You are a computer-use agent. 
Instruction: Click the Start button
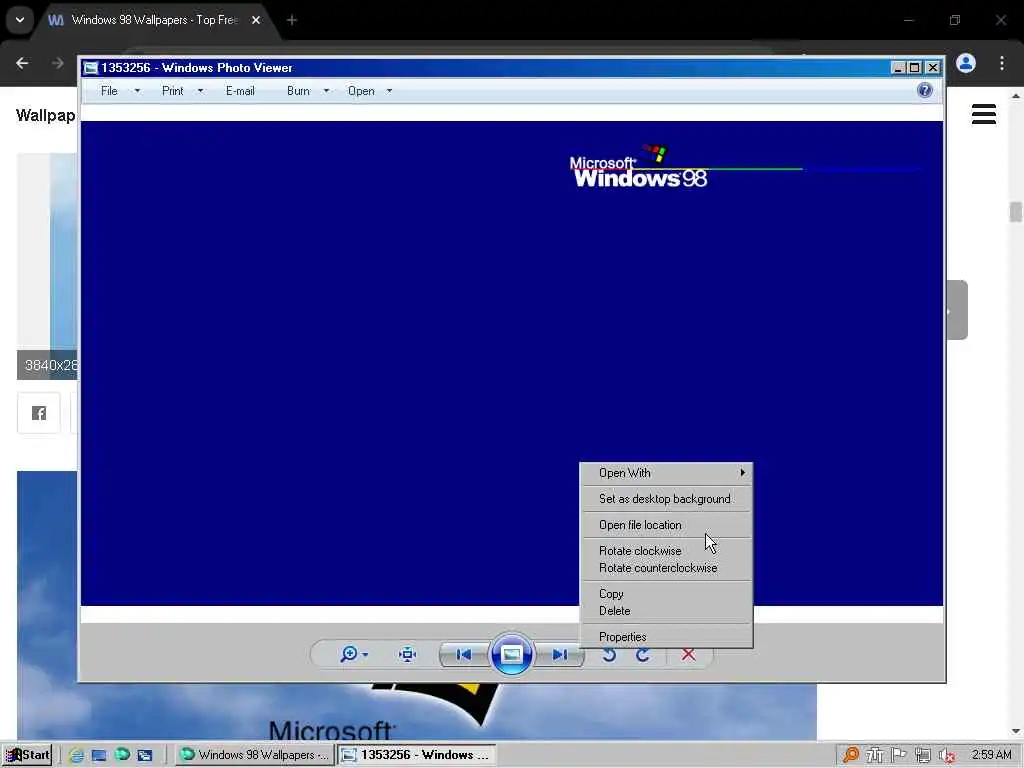pyautogui.click(x=27, y=755)
